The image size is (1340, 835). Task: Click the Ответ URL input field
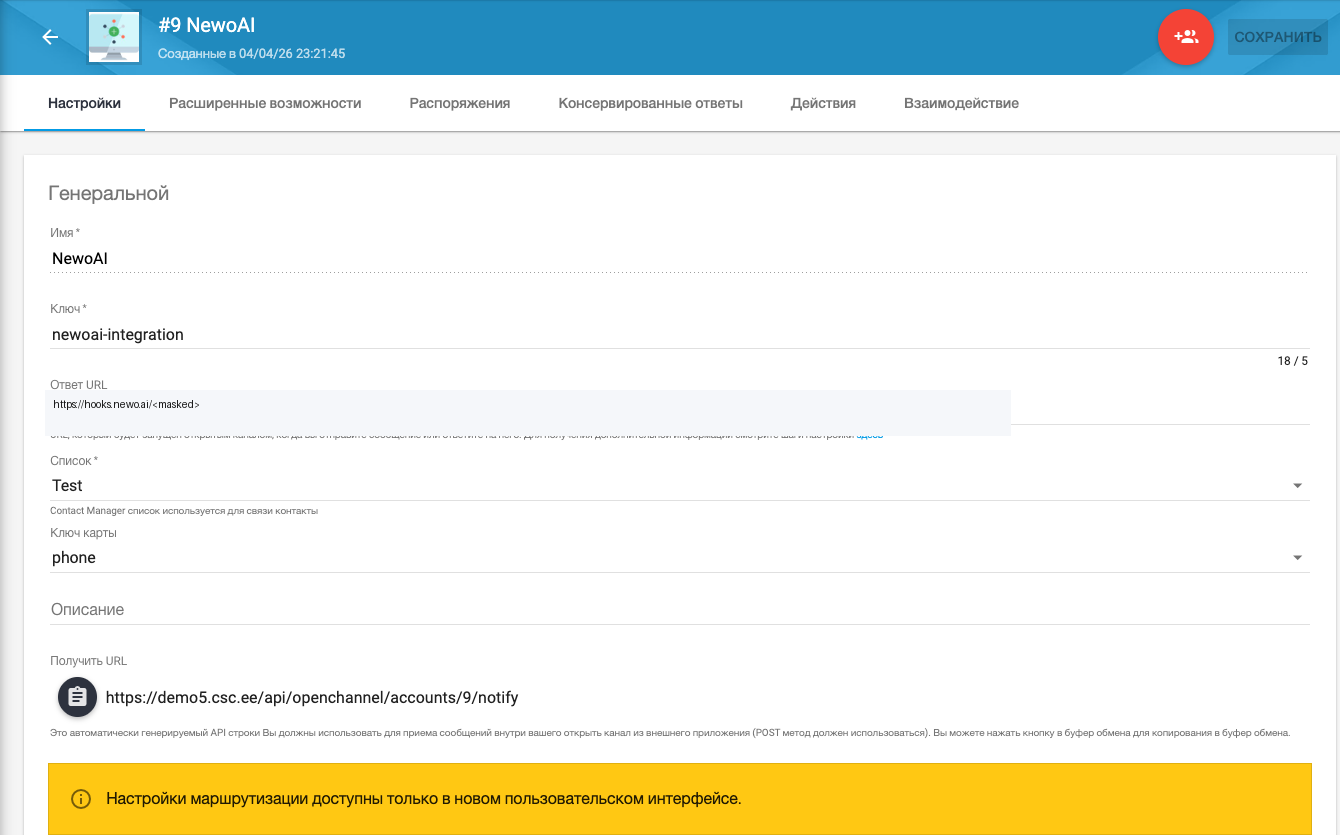coord(679,407)
